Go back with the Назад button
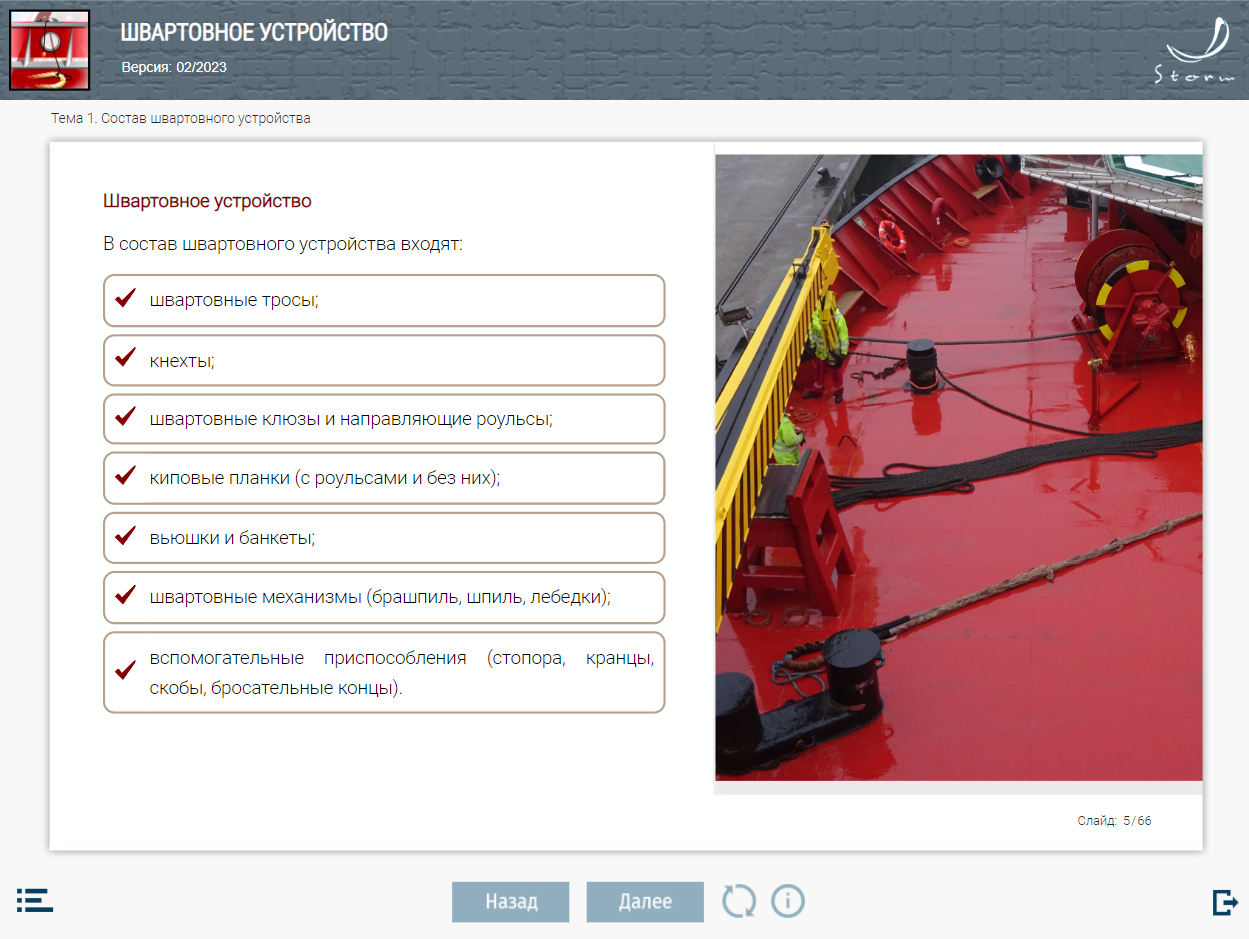 pyautogui.click(x=511, y=902)
